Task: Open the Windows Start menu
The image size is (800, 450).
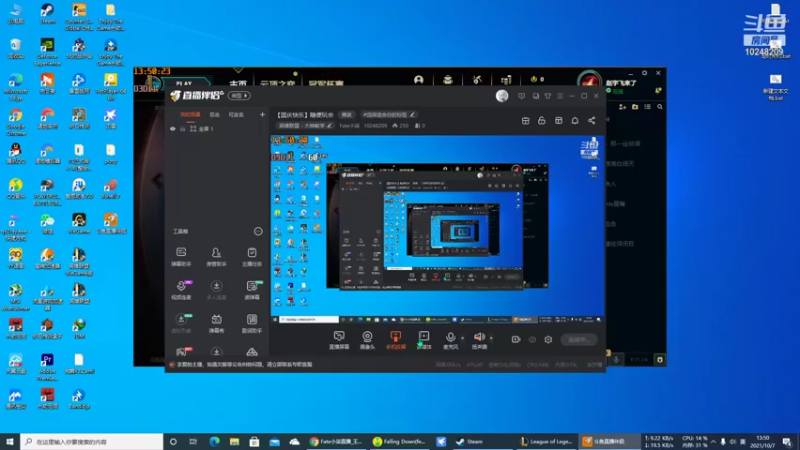Action: [10, 441]
